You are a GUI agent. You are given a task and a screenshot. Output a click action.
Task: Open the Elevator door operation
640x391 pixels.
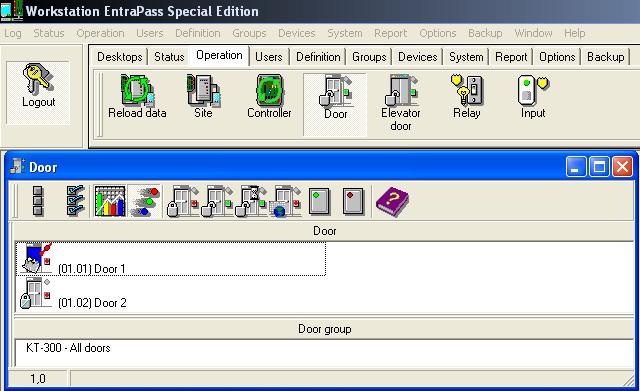tap(400, 103)
